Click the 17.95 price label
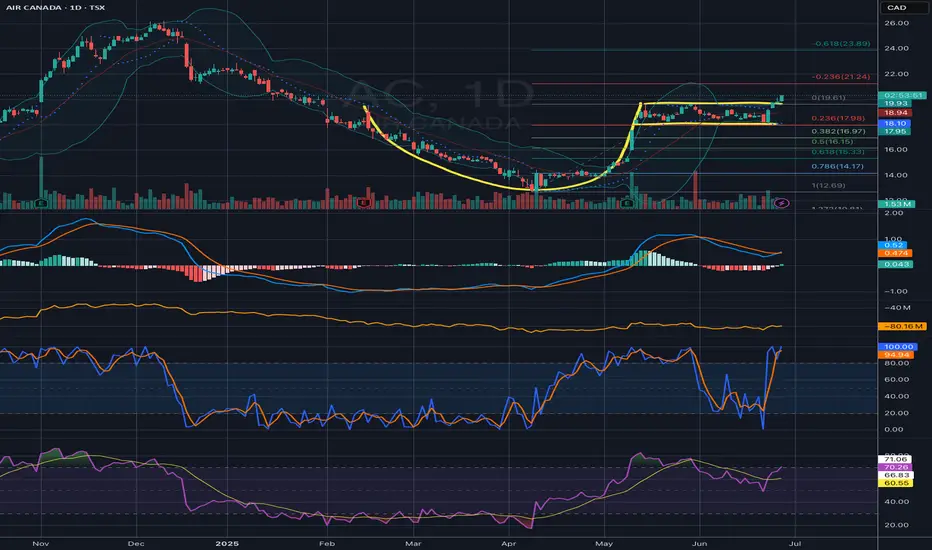932x550 pixels. (x=895, y=131)
